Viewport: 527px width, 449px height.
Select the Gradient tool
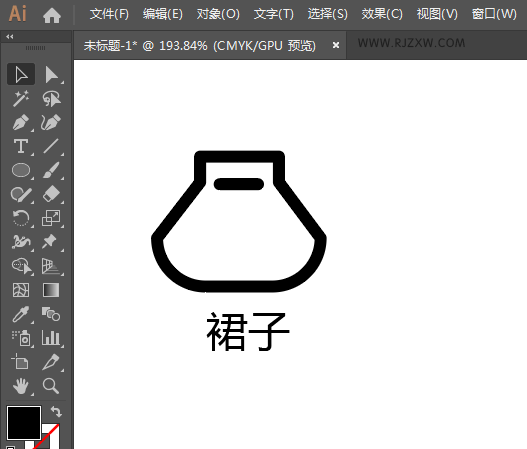(x=51, y=290)
